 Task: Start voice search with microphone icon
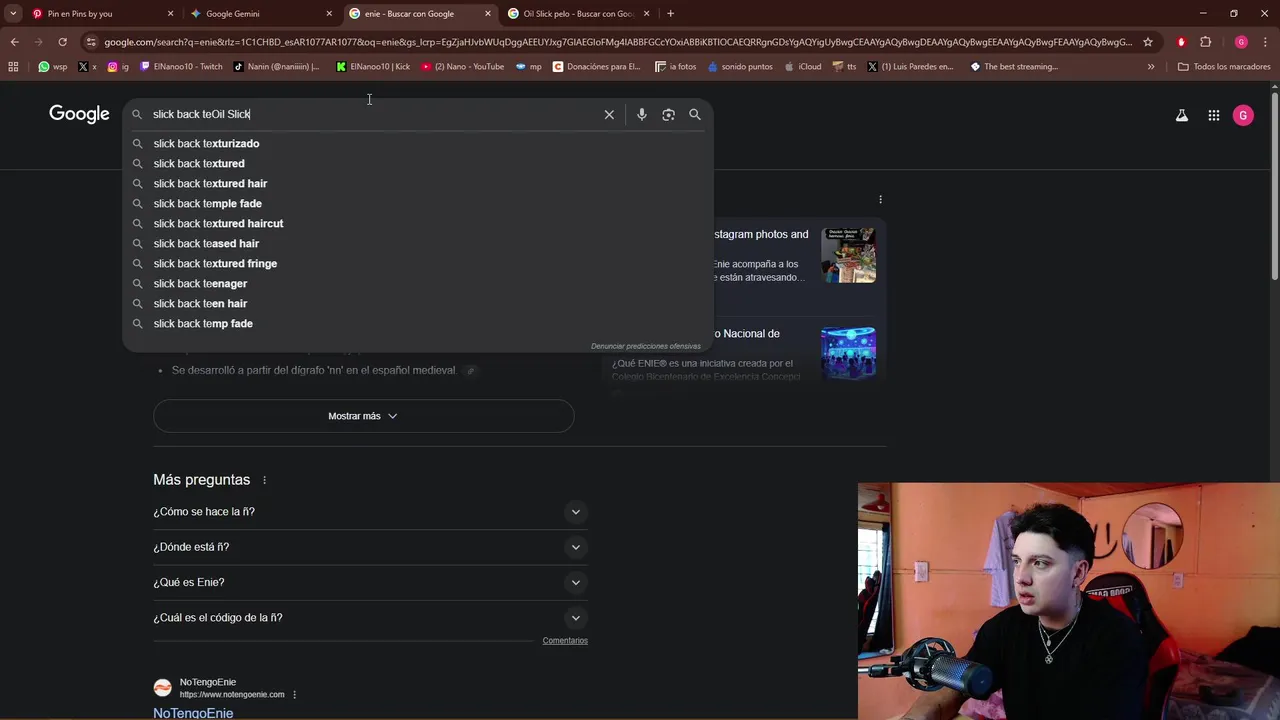coord(642,114)
